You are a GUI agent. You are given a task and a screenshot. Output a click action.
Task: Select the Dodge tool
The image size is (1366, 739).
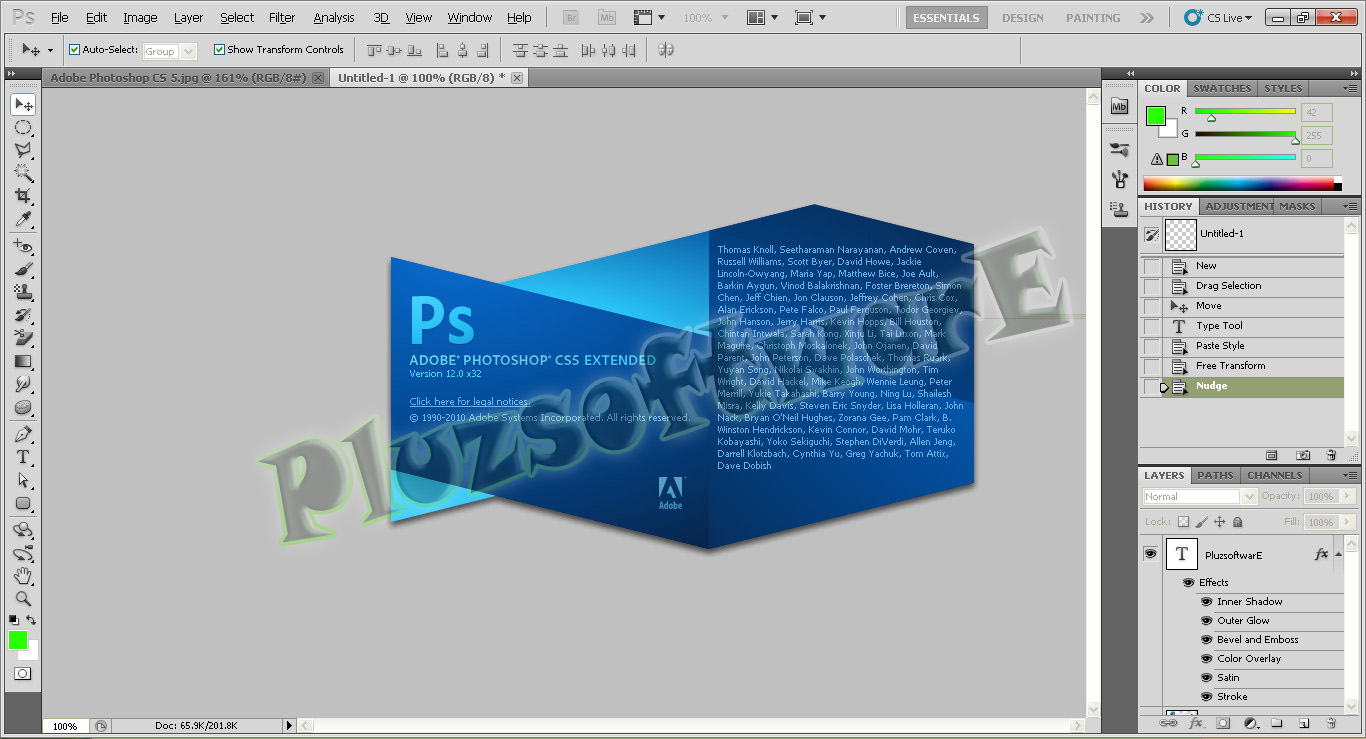(23, 384)
